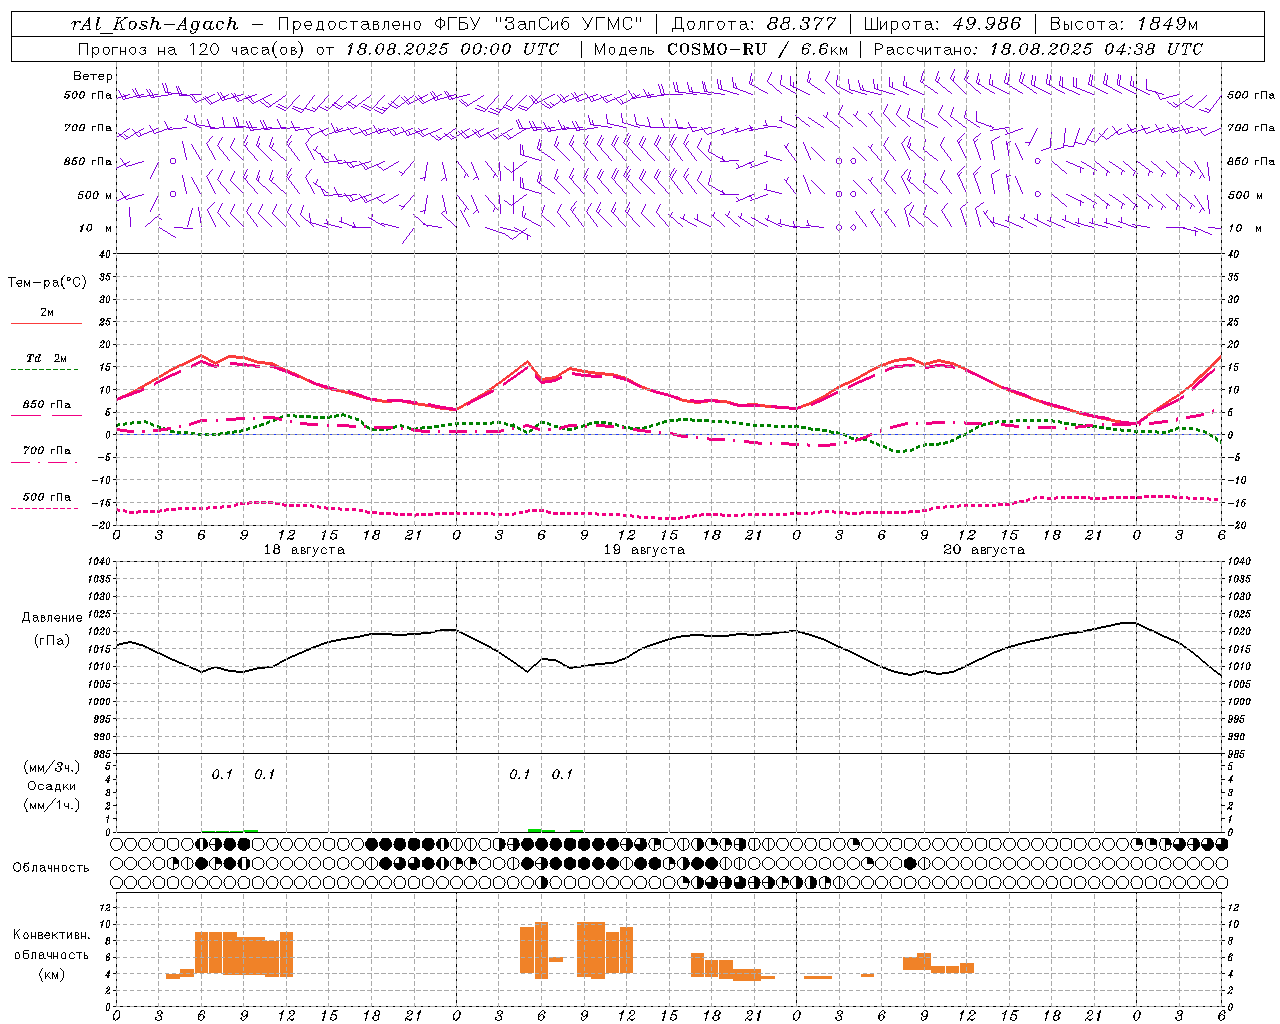Select the 10 м wind level label on the left
Image resolution: width=1280 pixels, height=1024 pixels.
(95, 228)
